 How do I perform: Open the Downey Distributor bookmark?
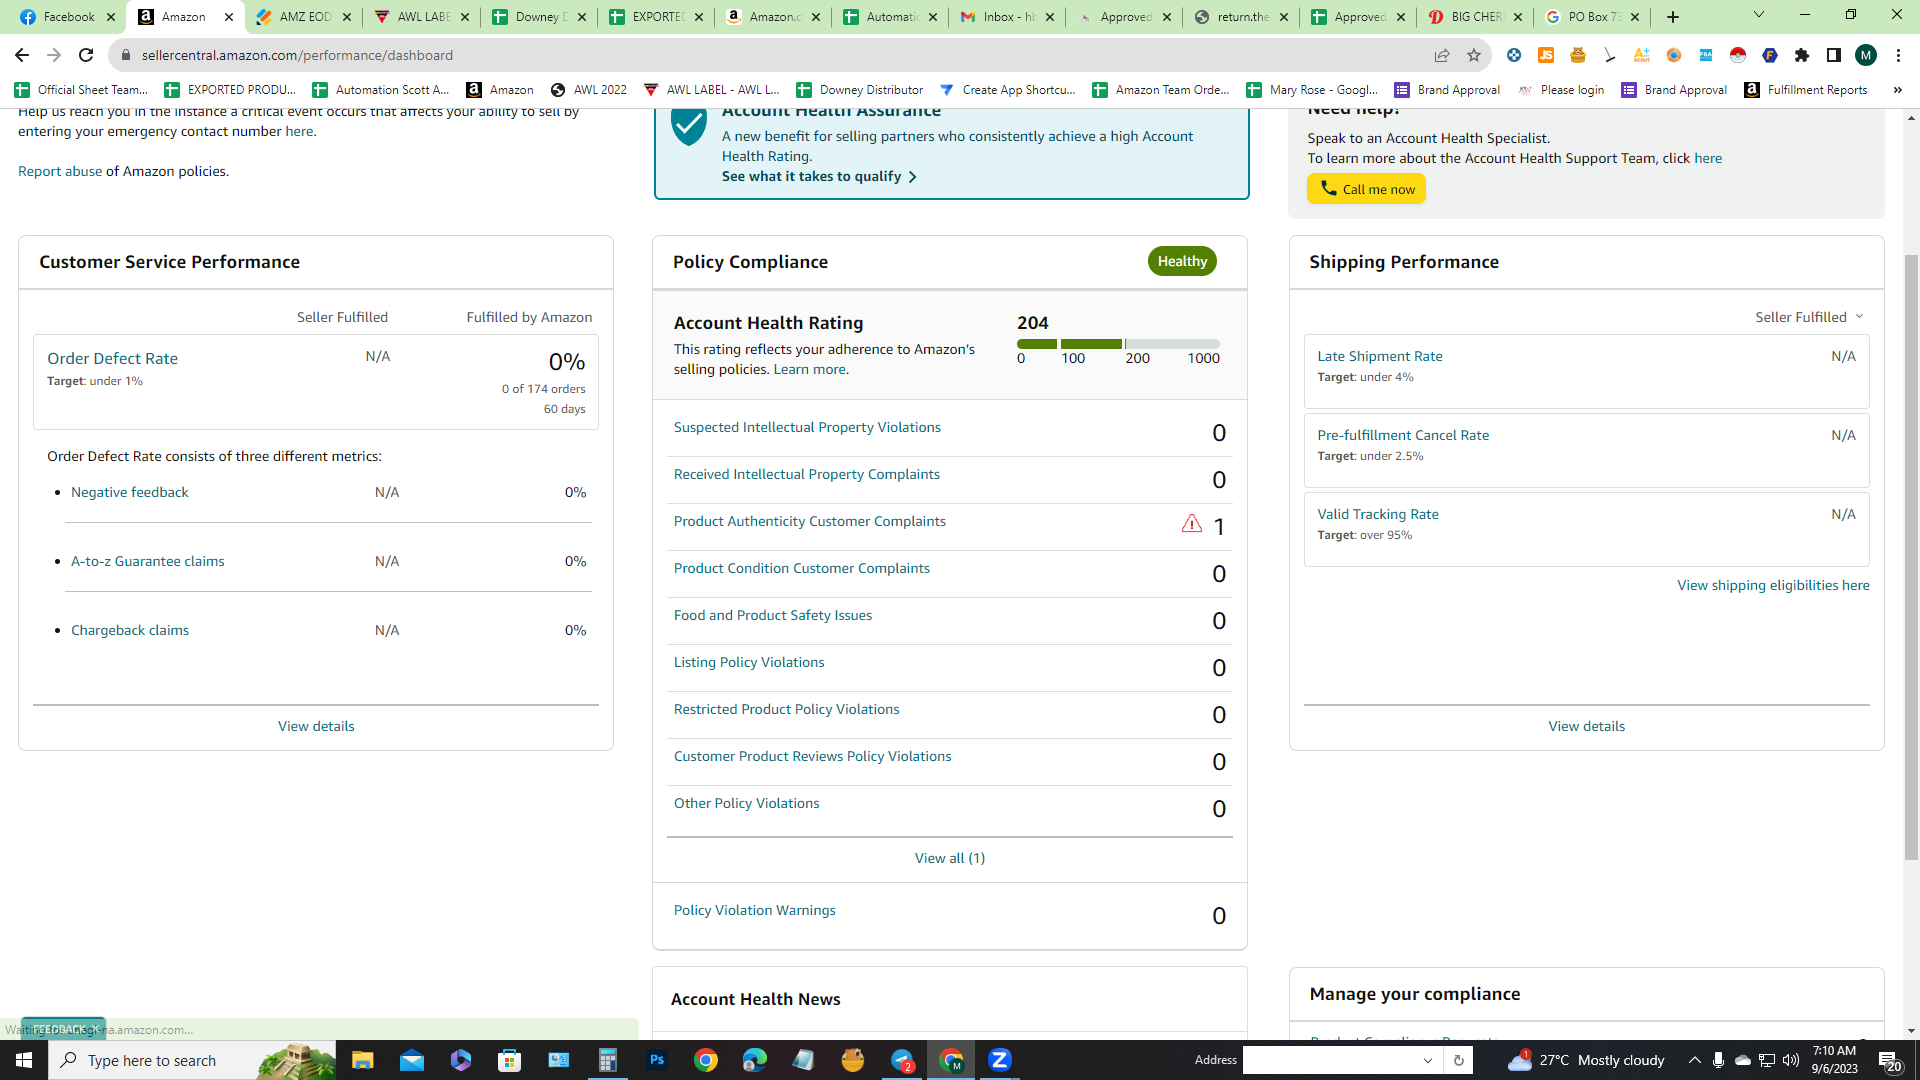tap(859, 90)
